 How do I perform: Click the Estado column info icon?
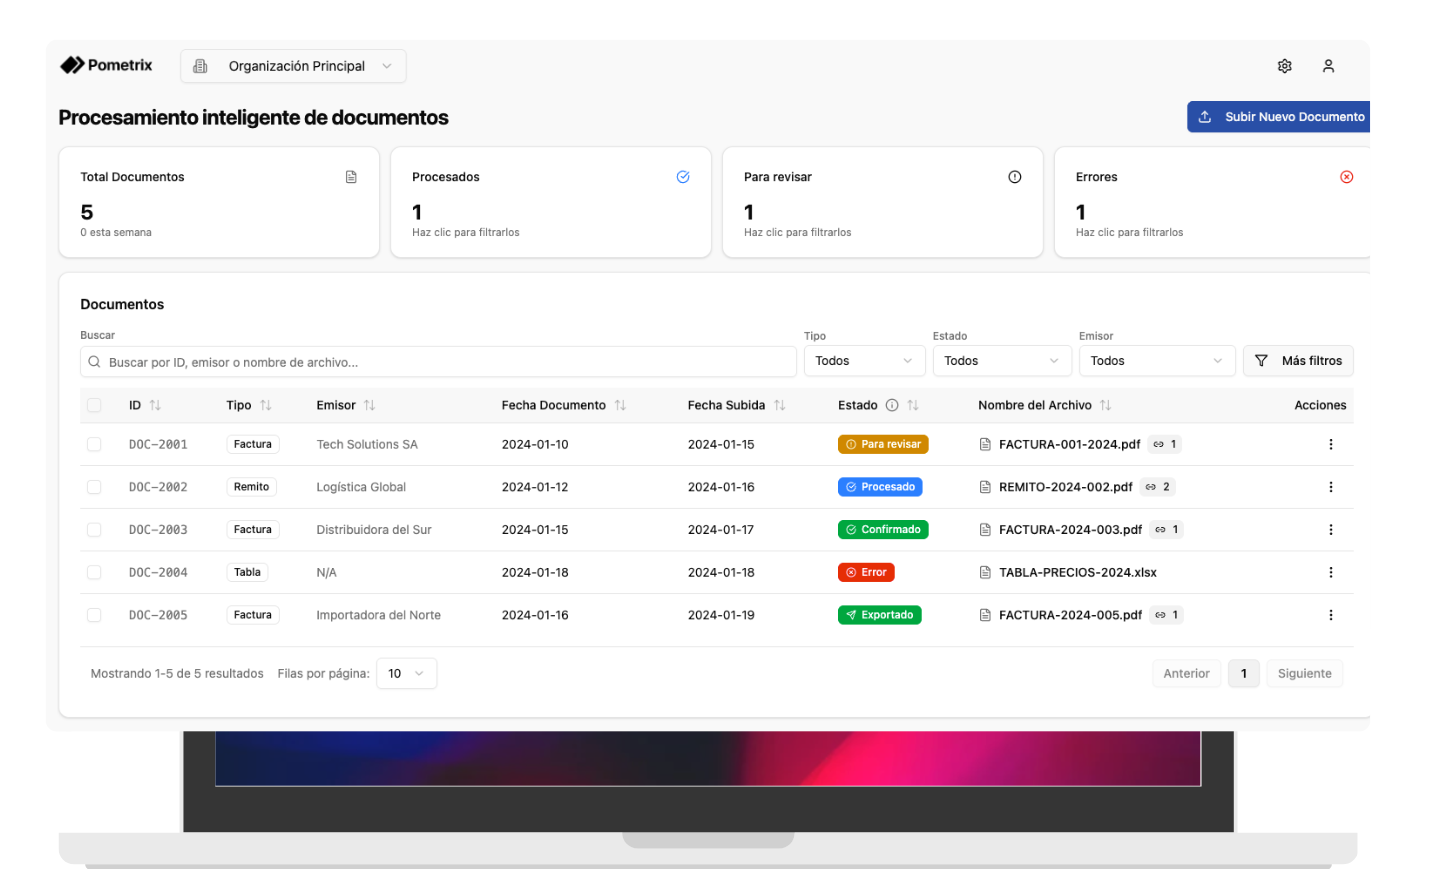pyautogui.click(x=891, y=405)
